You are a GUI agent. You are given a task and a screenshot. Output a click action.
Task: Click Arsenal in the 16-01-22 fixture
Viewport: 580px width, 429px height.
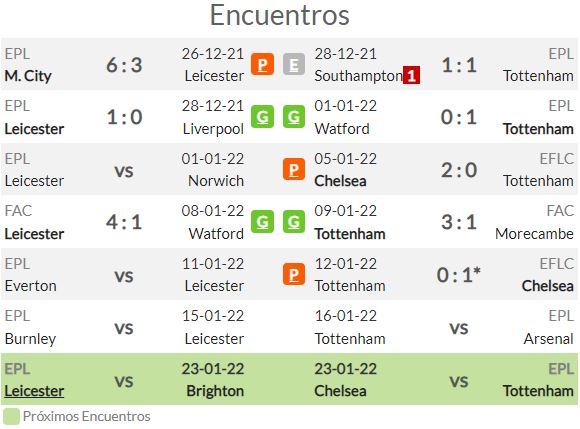pyautogui.click(x=548, y=338)
